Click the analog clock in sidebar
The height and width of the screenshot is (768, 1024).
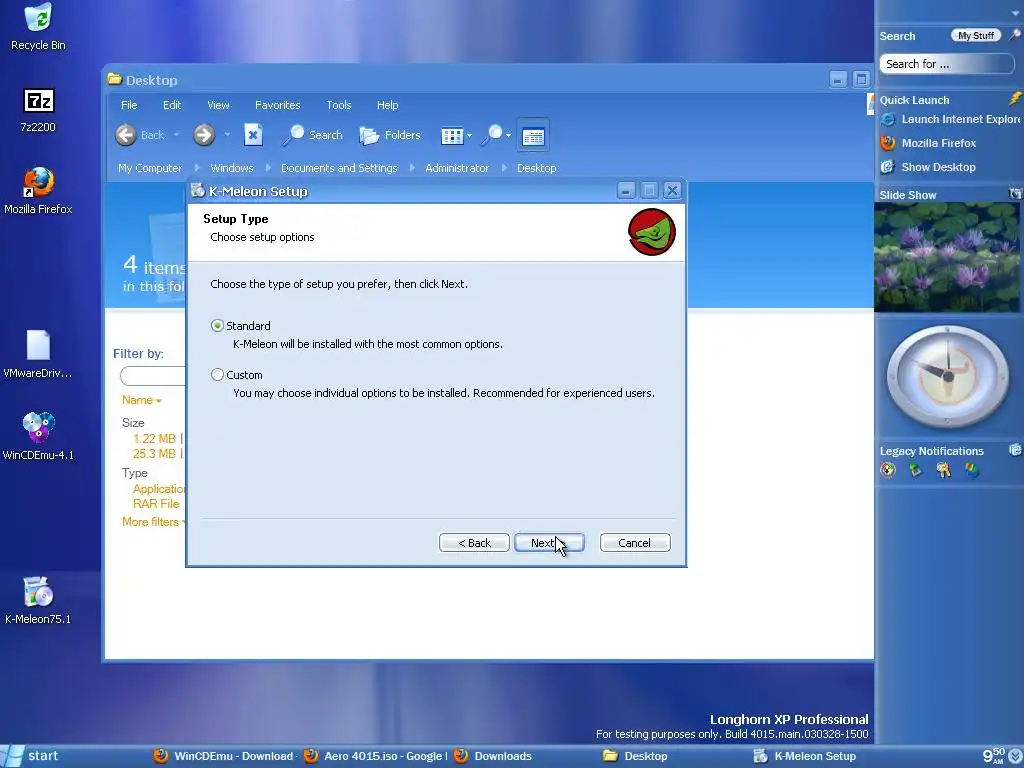click(947, 376)
